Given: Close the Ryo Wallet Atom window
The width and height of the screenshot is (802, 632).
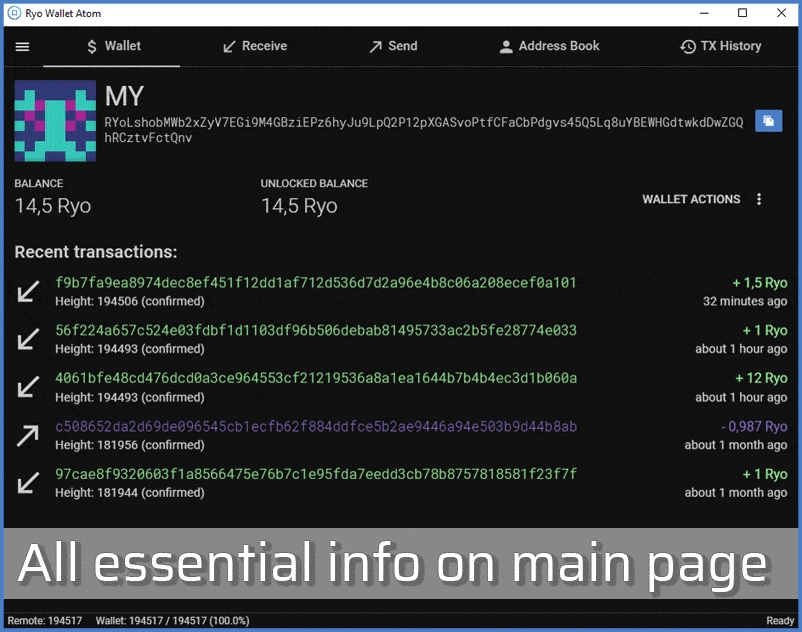Looking at the screenshot, I should coord(782,13).
